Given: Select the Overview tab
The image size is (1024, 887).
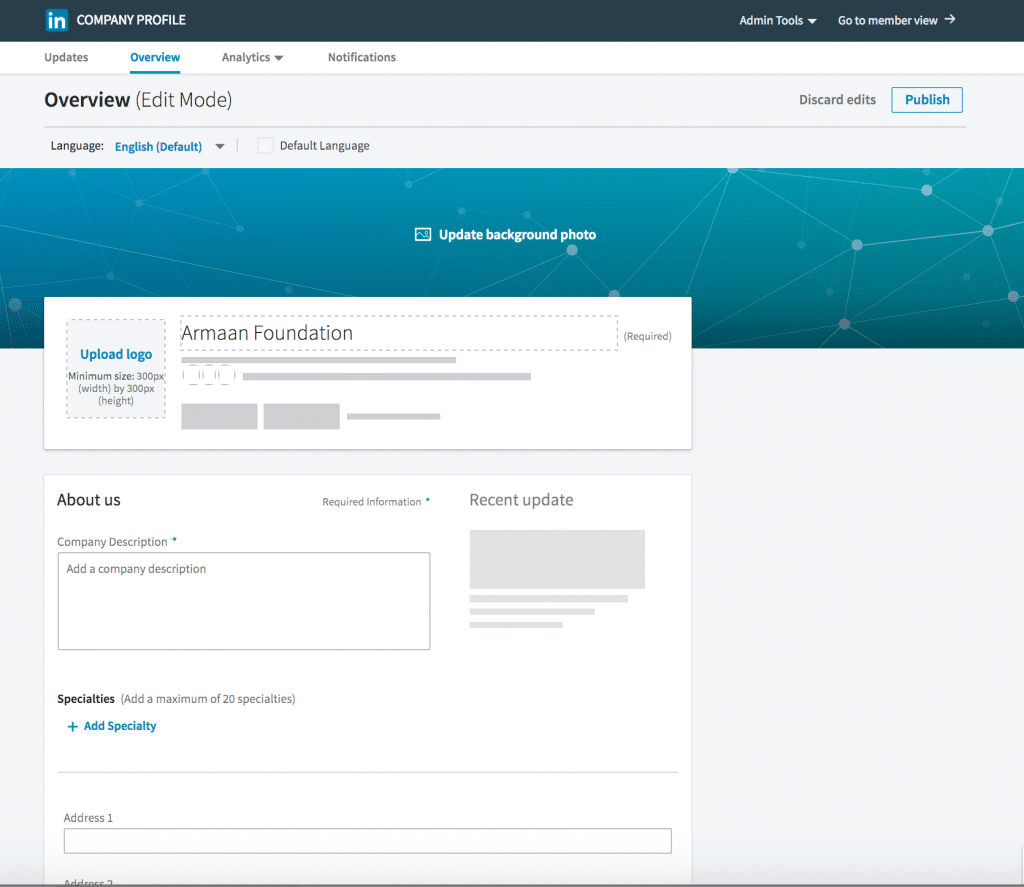Looking at the screenshot, I should point(155,57).
